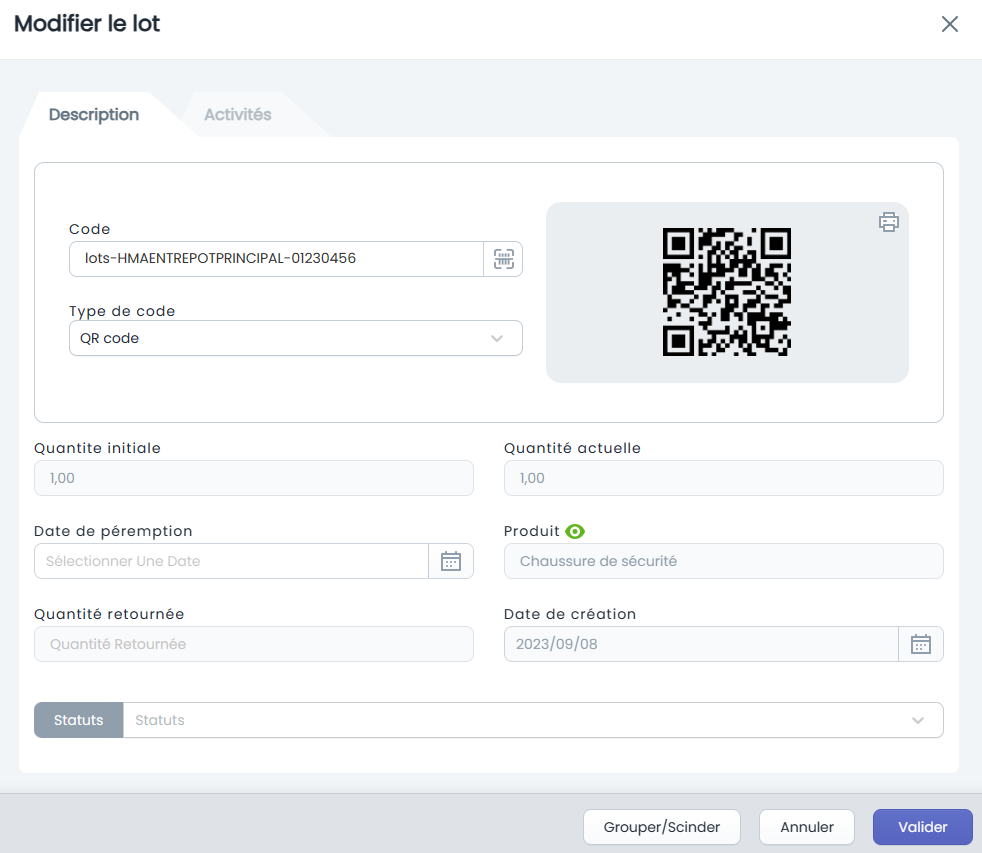Click the Valider button
Viewport: 982px width, 853px height.
pos(923,827)
